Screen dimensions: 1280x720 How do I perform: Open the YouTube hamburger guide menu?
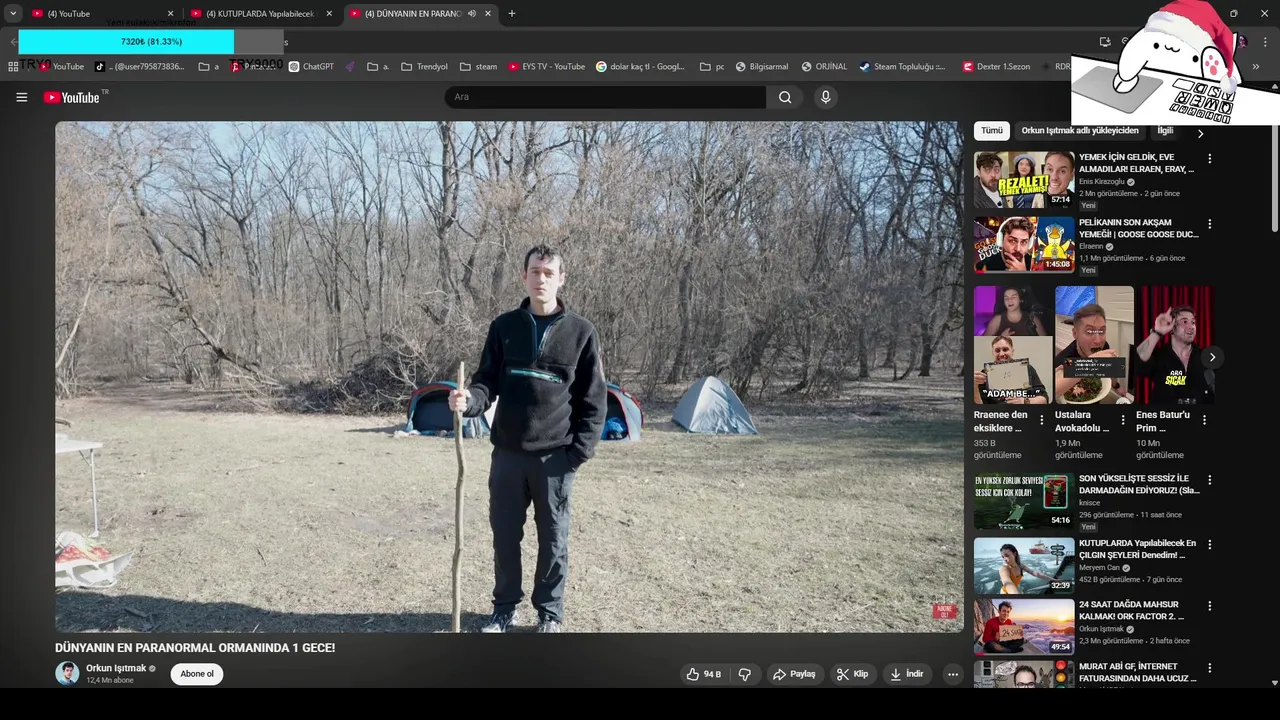coord(21,97)
